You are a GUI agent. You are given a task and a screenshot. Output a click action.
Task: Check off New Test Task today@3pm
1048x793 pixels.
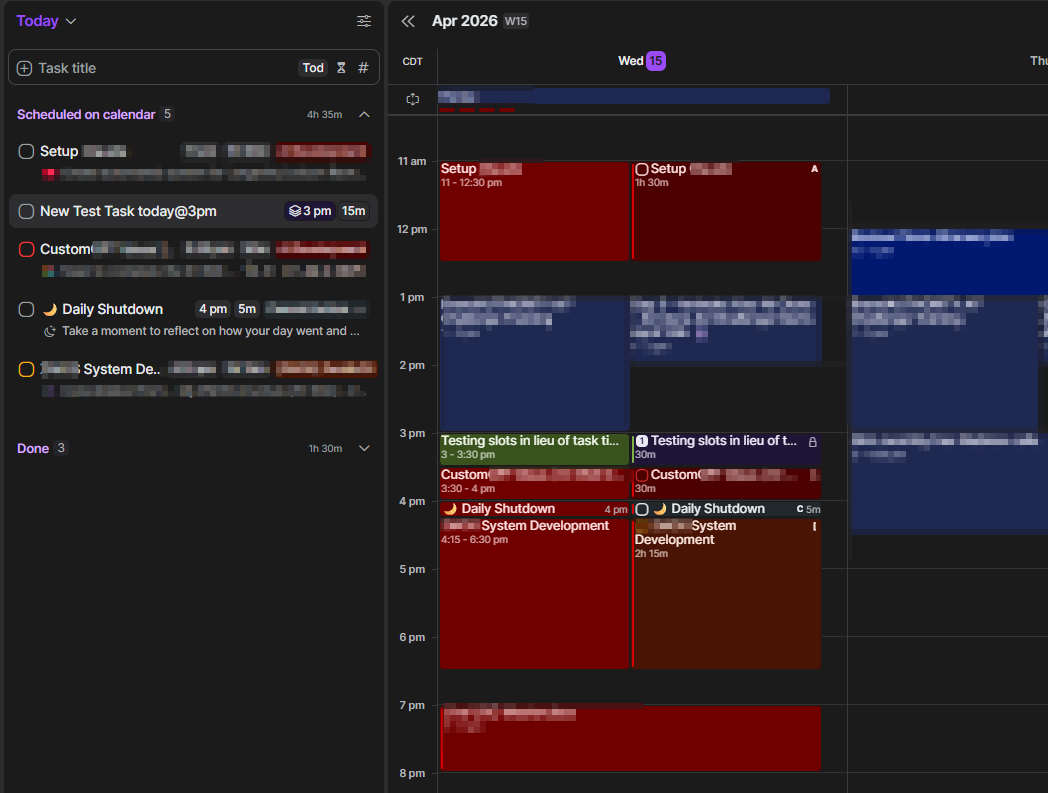(x=26, y=212)
